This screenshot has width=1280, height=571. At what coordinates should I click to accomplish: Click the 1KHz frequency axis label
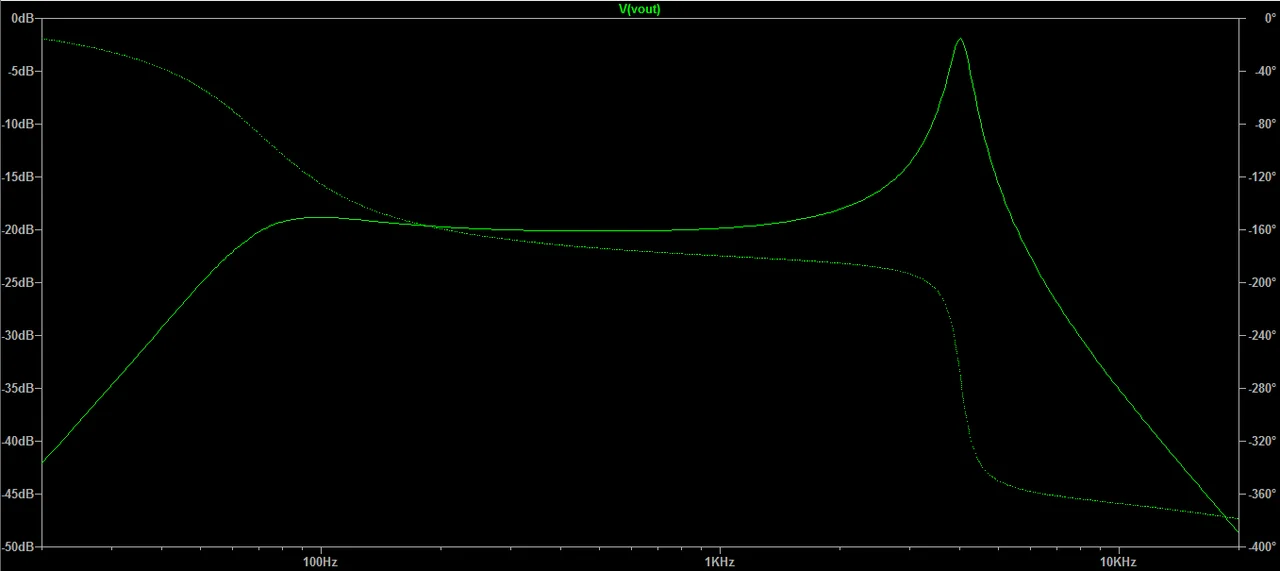pyautogui.click(x=719, y=562)
